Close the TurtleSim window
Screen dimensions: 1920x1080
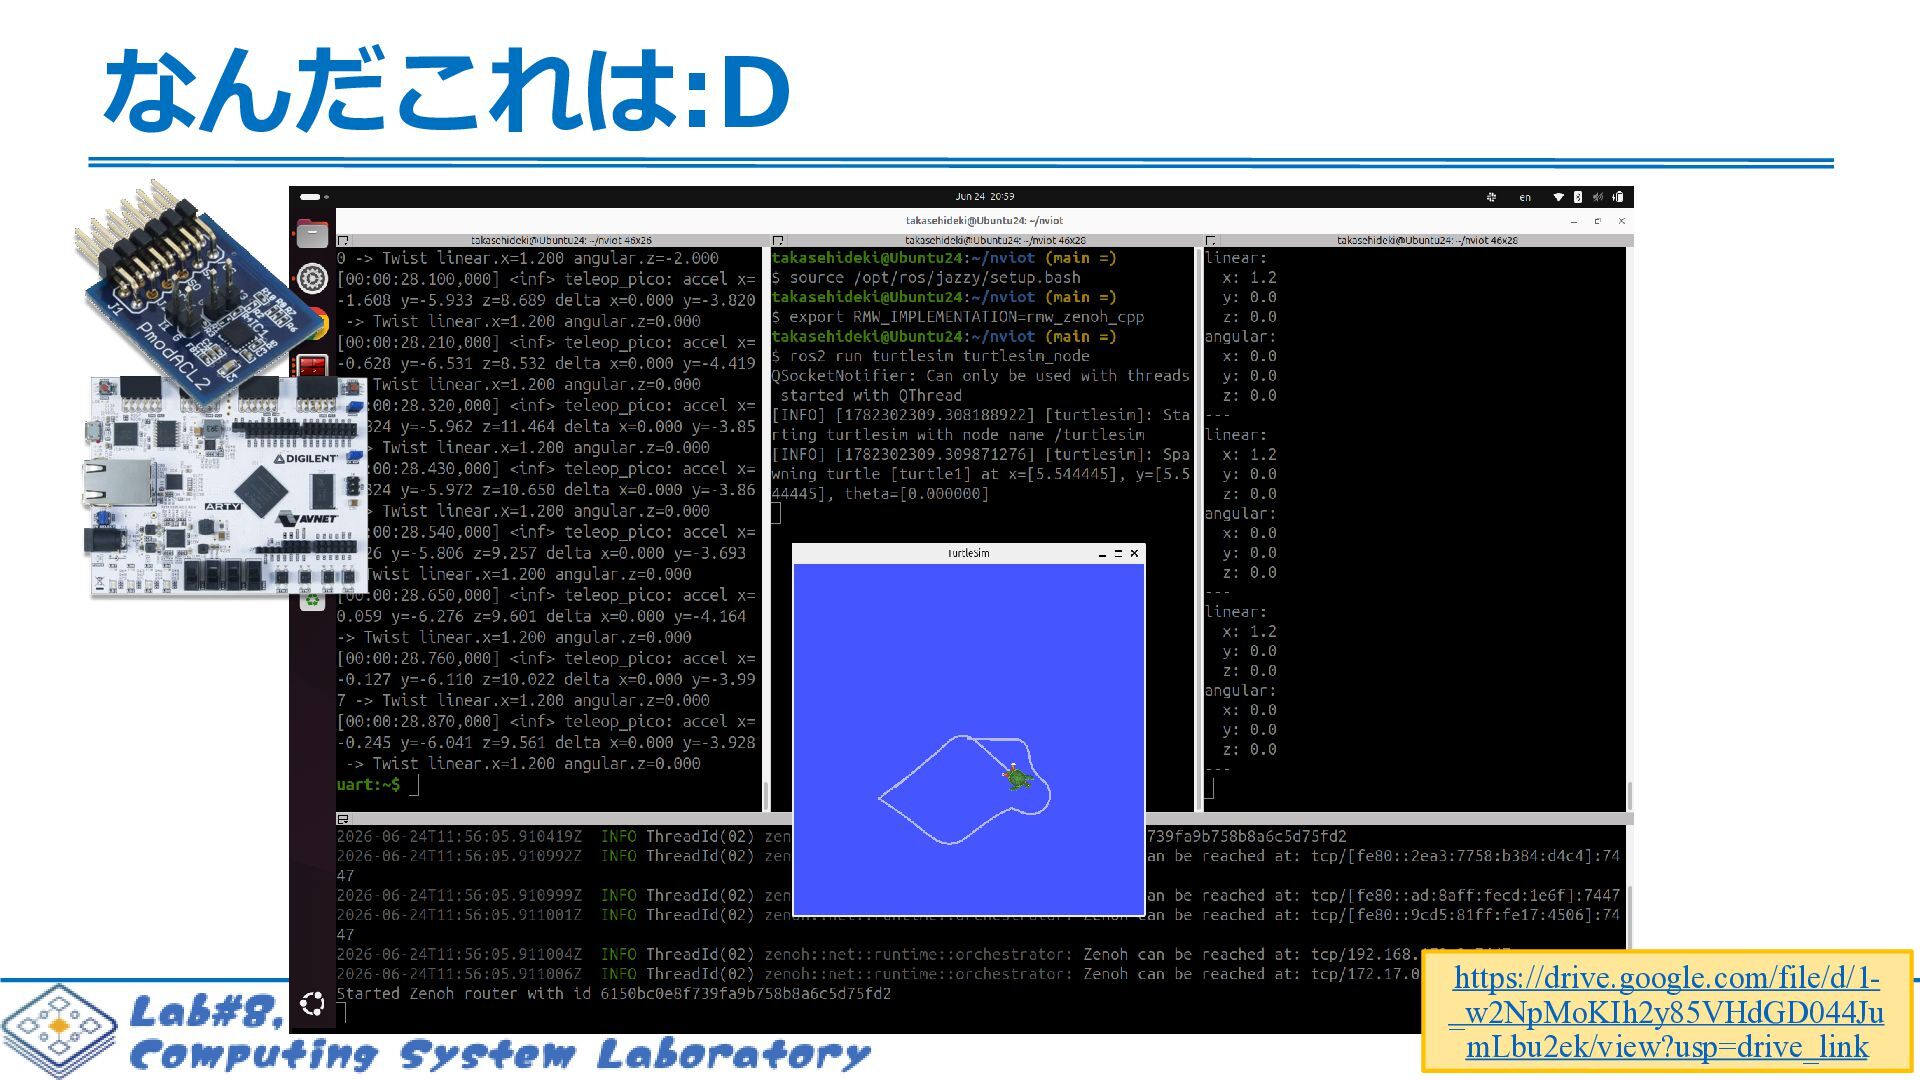[1134, 554]
